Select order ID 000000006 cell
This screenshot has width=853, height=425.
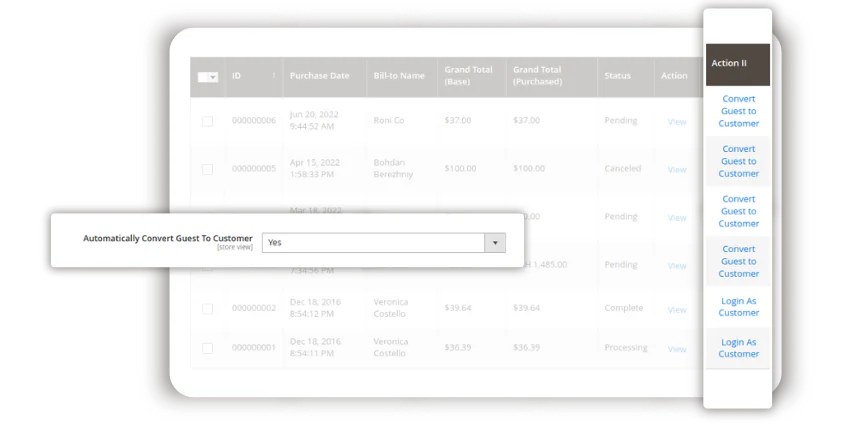point(254,120)
